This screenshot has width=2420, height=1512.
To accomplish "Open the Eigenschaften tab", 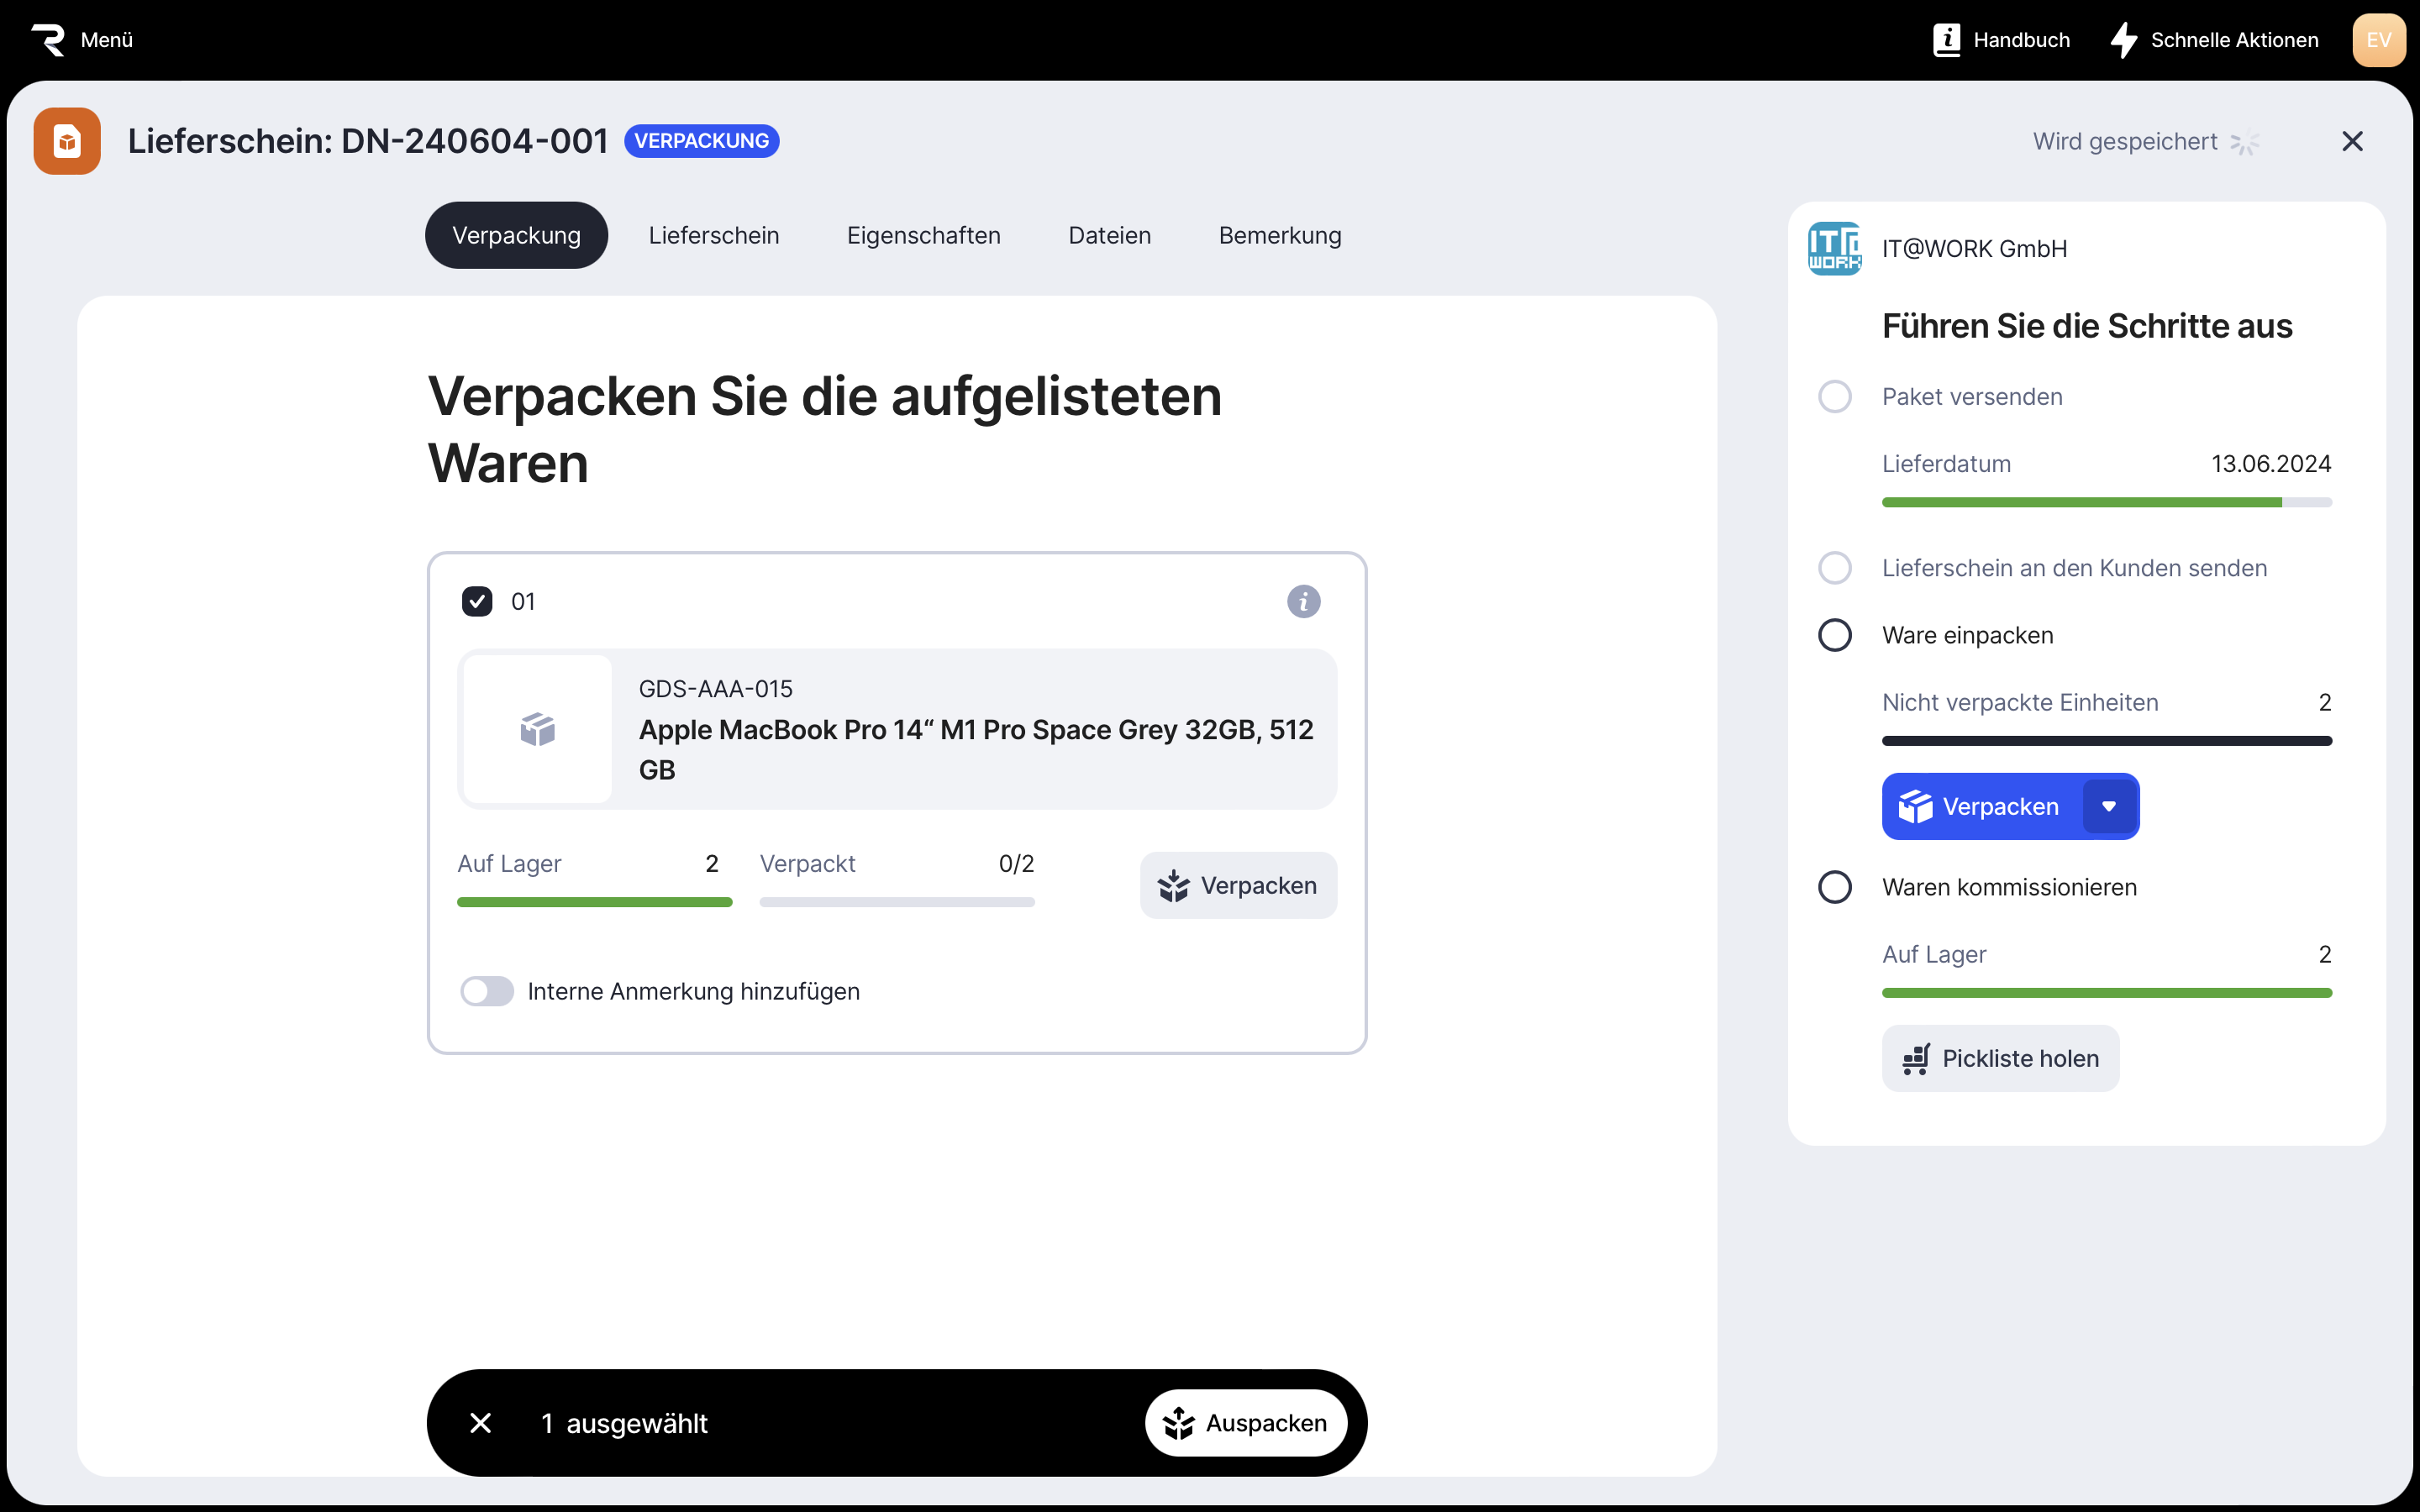I will 923,235.
